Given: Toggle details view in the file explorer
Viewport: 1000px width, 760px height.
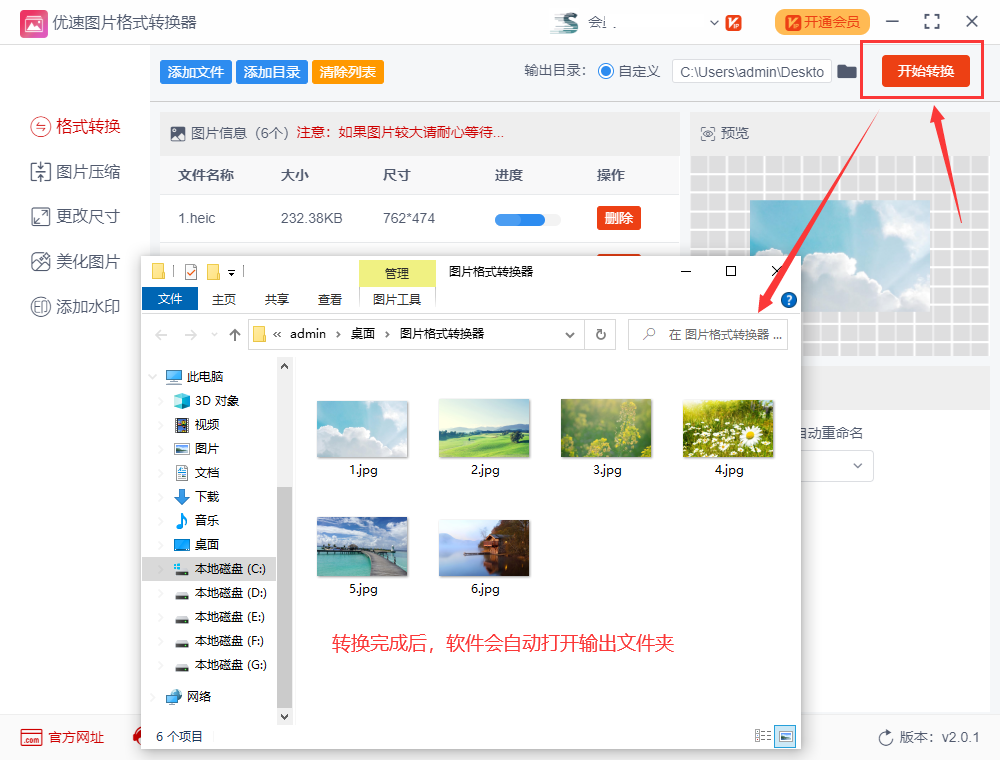Looking at the screenshot, I should (x=764, y=736).
